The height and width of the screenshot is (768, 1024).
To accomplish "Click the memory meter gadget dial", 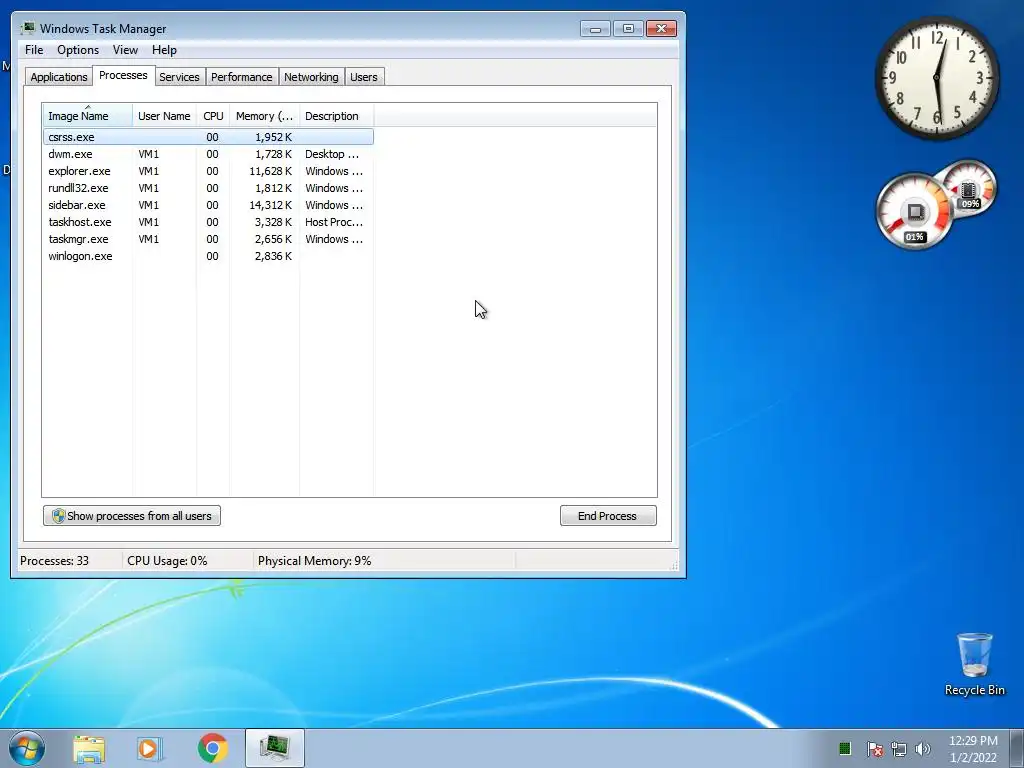I will pyautogui.click(x=969, y=188).
